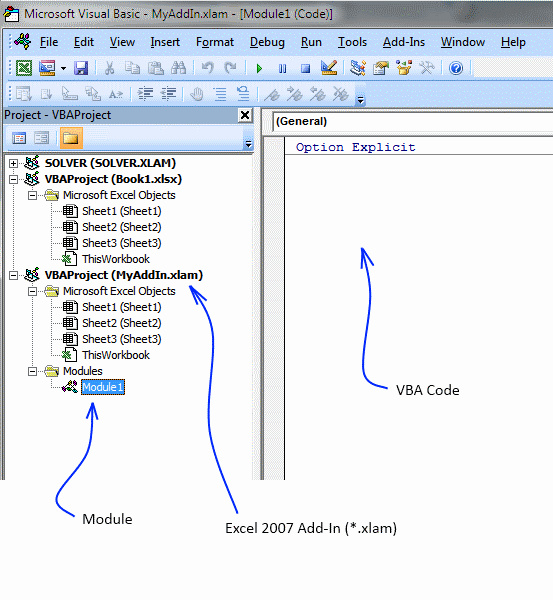This screenshot has height=600, width=553.
Task: Open Help via question mark icon
Action: [456, 68]
